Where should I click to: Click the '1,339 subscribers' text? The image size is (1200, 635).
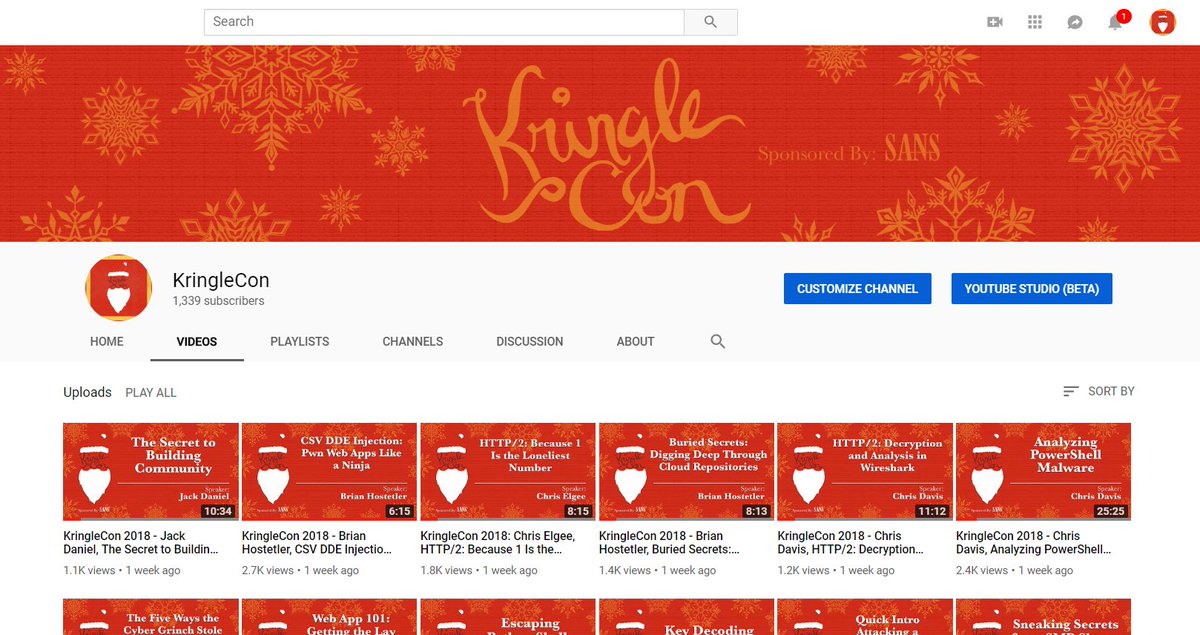pos(218,300)
